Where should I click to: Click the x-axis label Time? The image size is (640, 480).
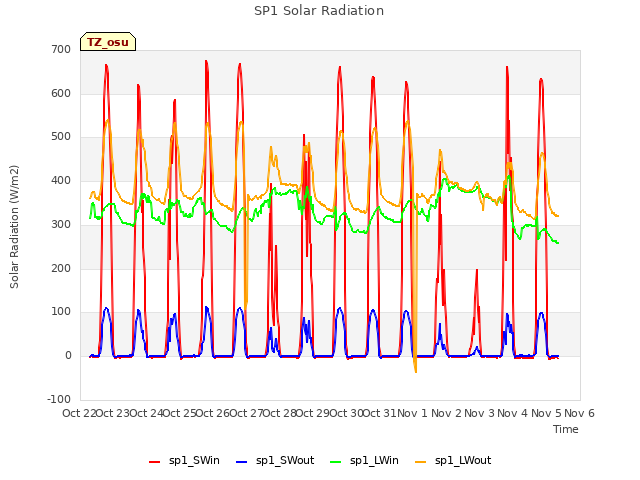565,429
